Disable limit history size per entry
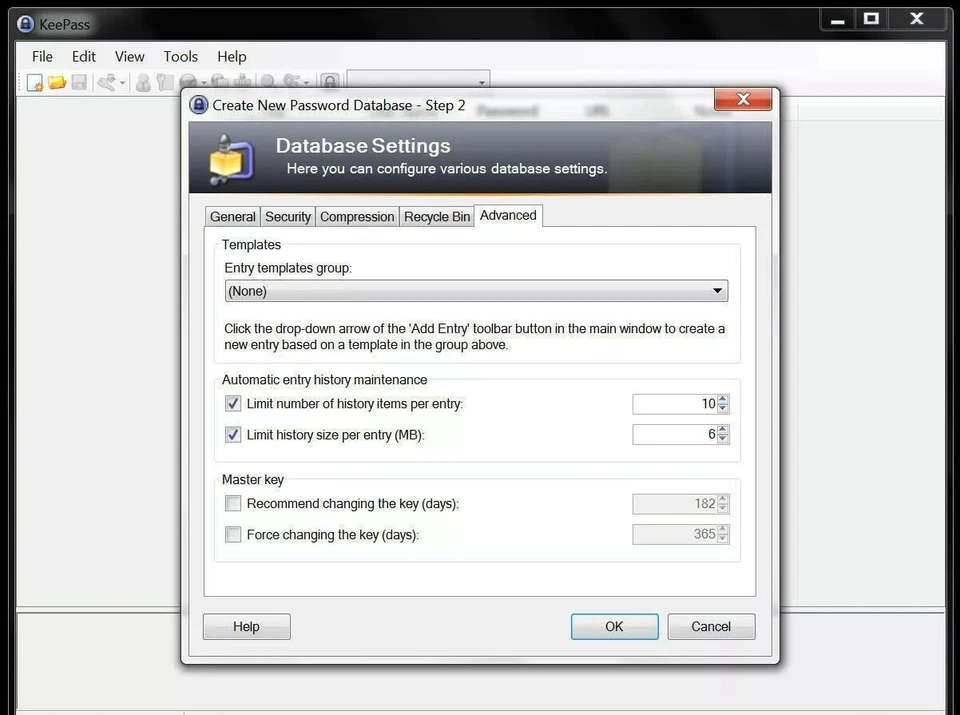The image size is (960, 715). (x=233, y=434)
